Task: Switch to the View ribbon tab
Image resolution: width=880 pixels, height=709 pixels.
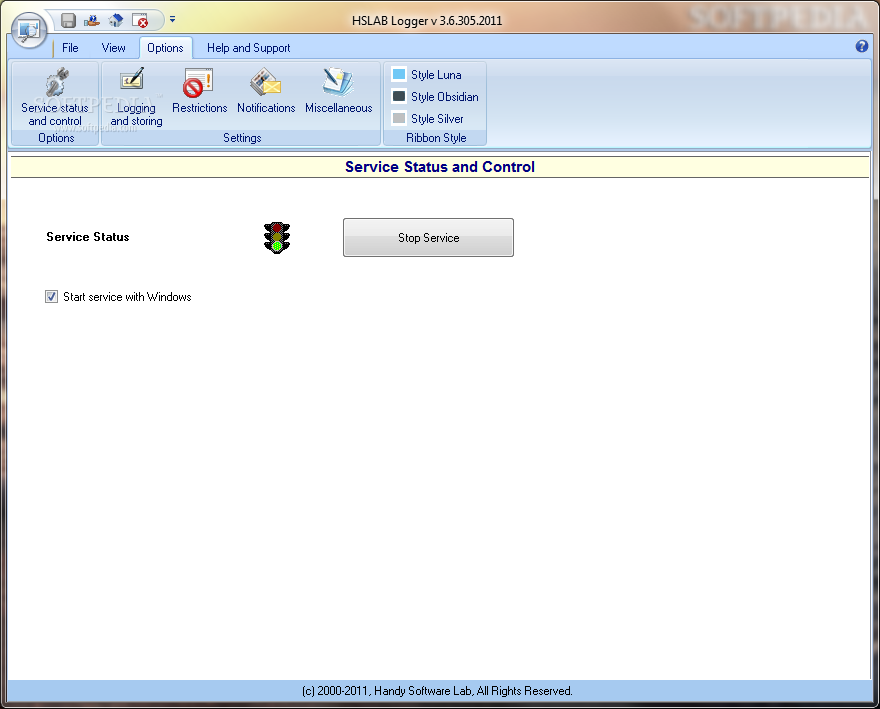Action: 113,48
